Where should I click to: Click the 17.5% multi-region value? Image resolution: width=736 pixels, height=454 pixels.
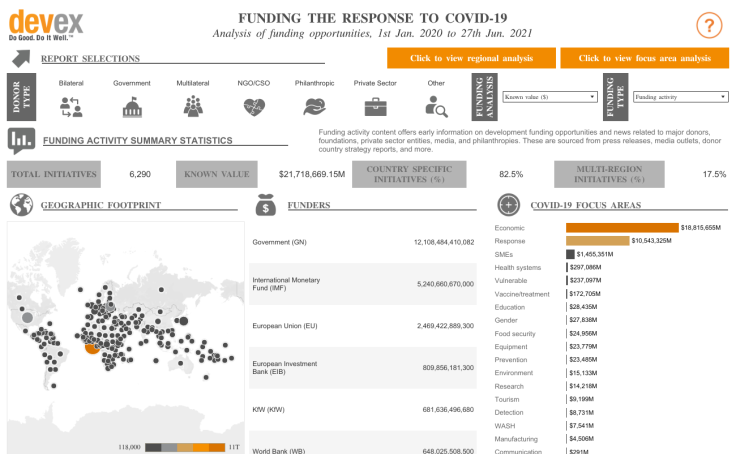point(714,174)
